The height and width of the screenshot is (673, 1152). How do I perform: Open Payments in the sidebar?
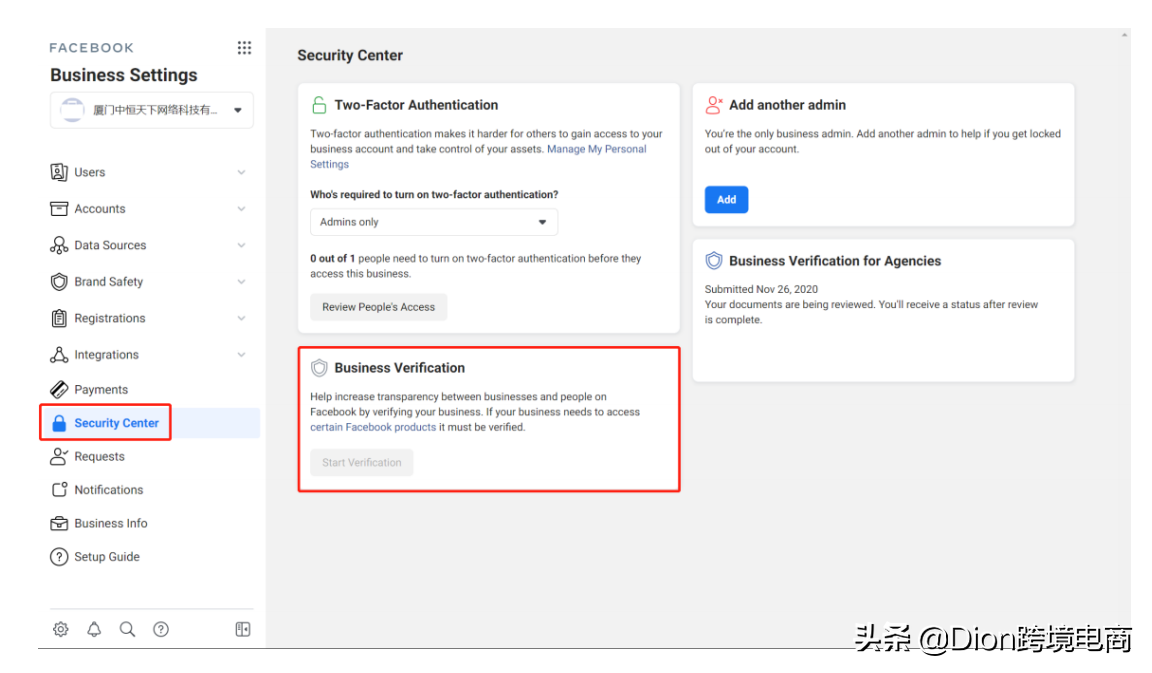coord(101,389)
